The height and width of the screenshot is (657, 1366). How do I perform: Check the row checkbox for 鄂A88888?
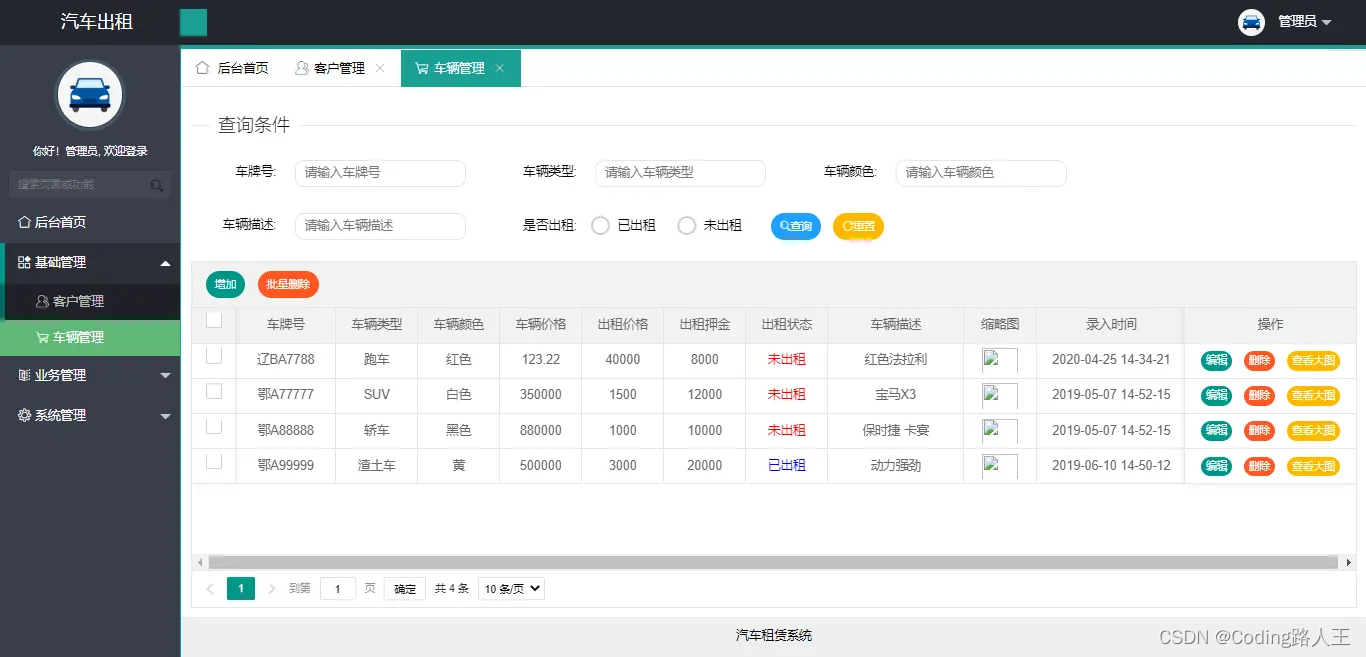click(x=214, y=426)
